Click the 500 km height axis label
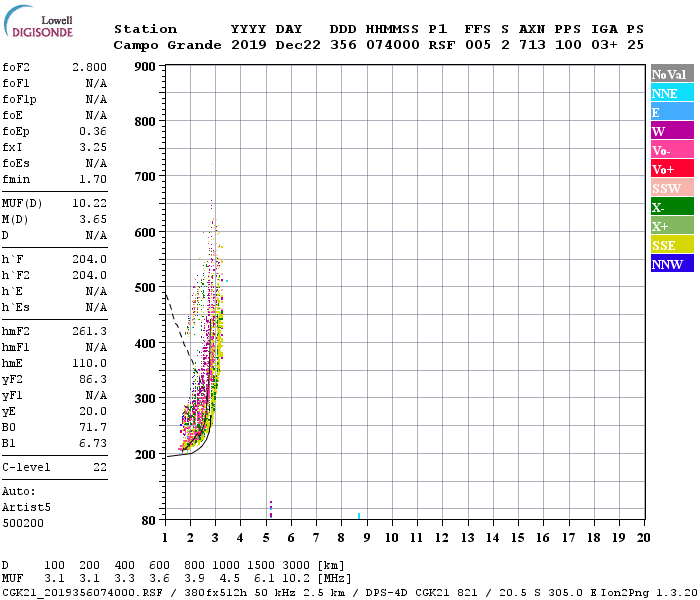 tap(145, 288)
